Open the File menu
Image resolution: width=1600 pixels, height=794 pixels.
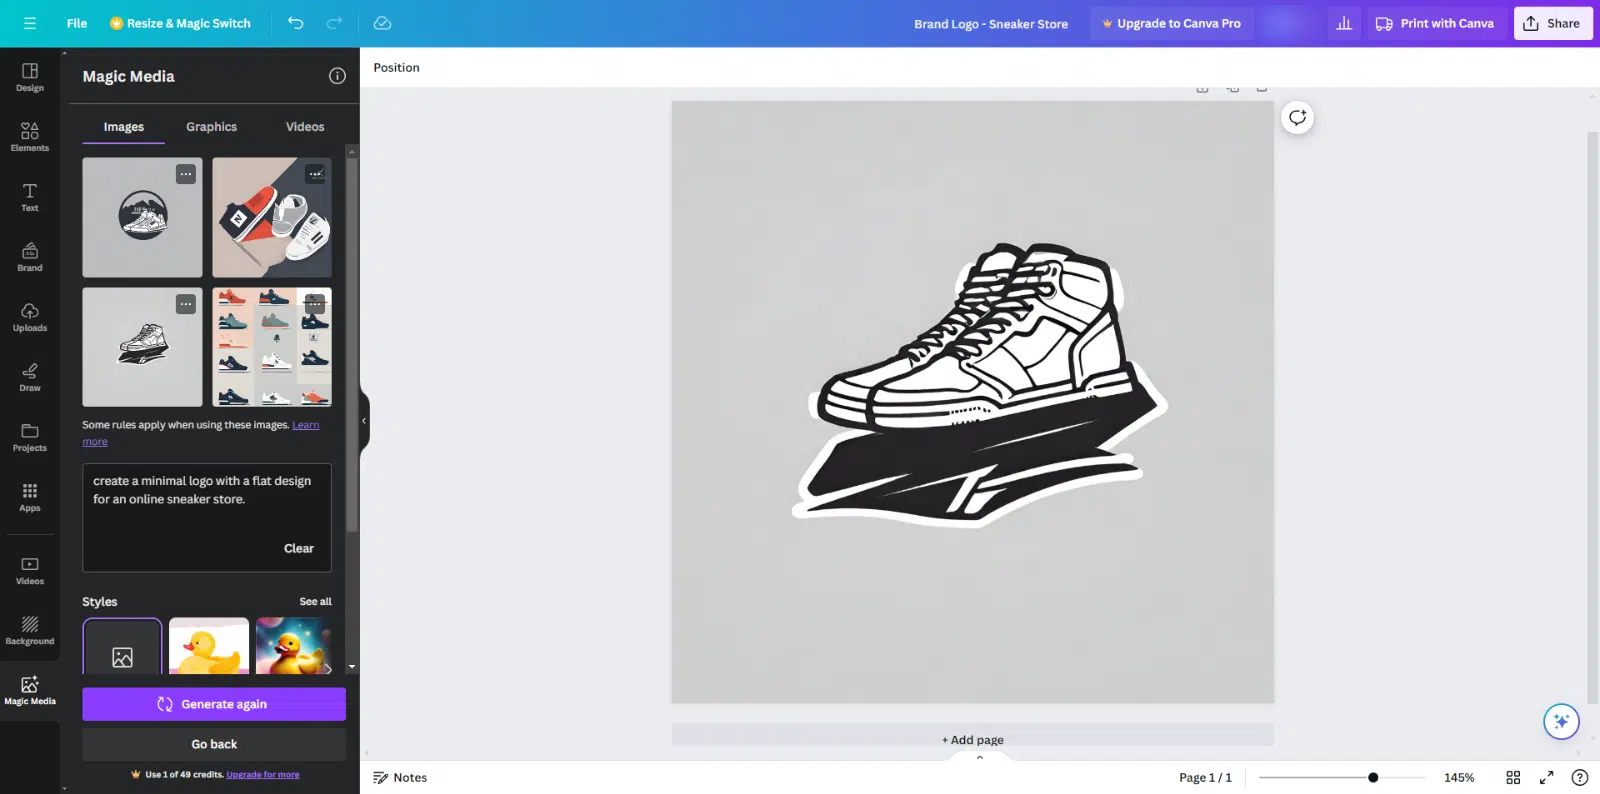click(x=77, y=23)
